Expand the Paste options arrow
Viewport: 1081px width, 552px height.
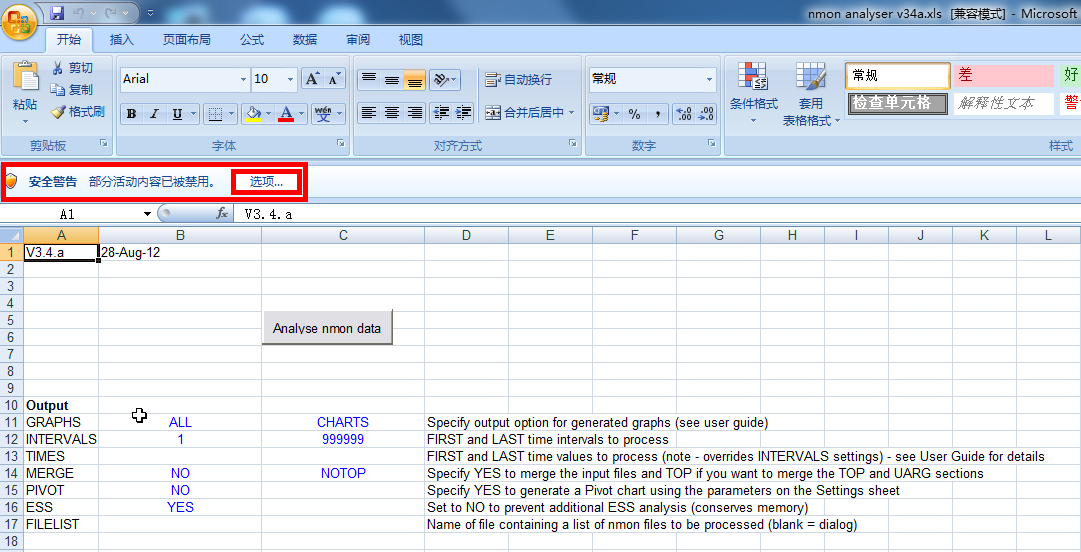(25, 121)
